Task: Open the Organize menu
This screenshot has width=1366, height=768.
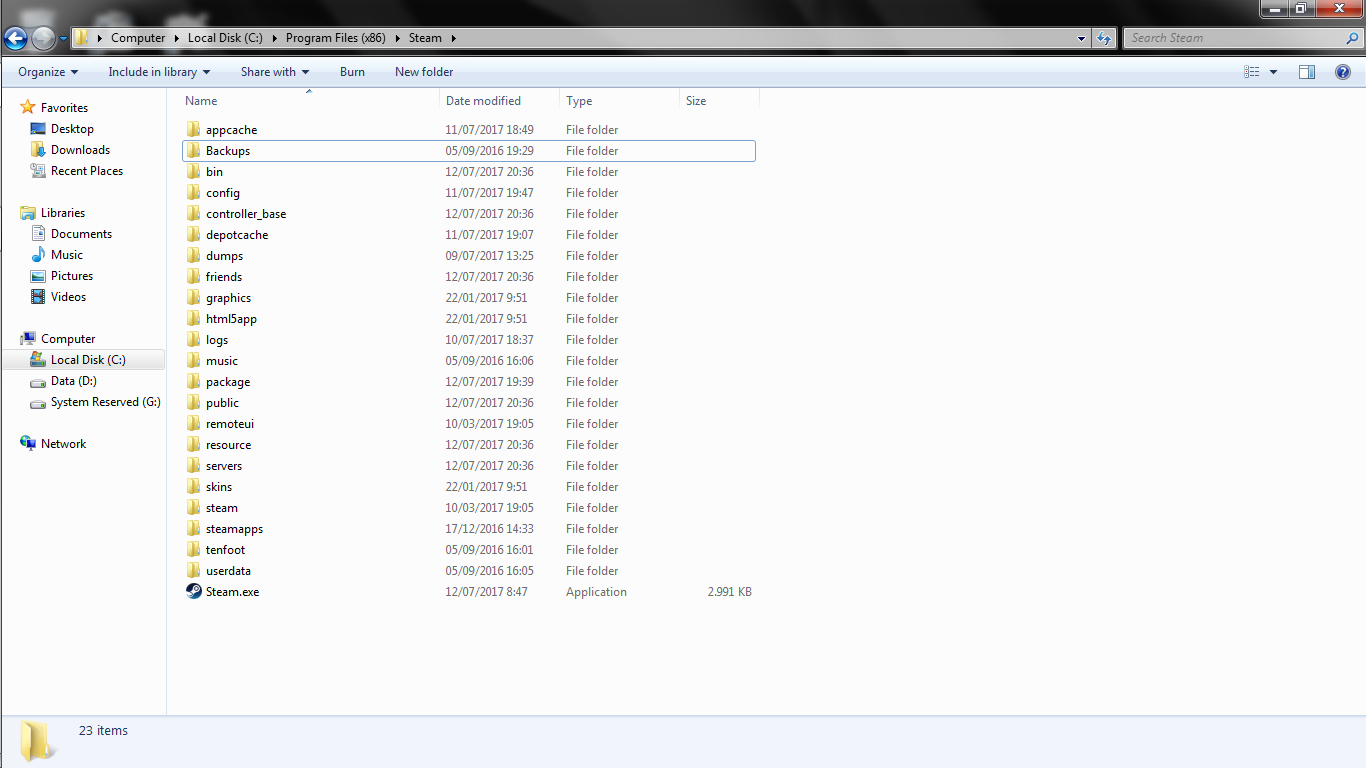Action: (48, 72)
